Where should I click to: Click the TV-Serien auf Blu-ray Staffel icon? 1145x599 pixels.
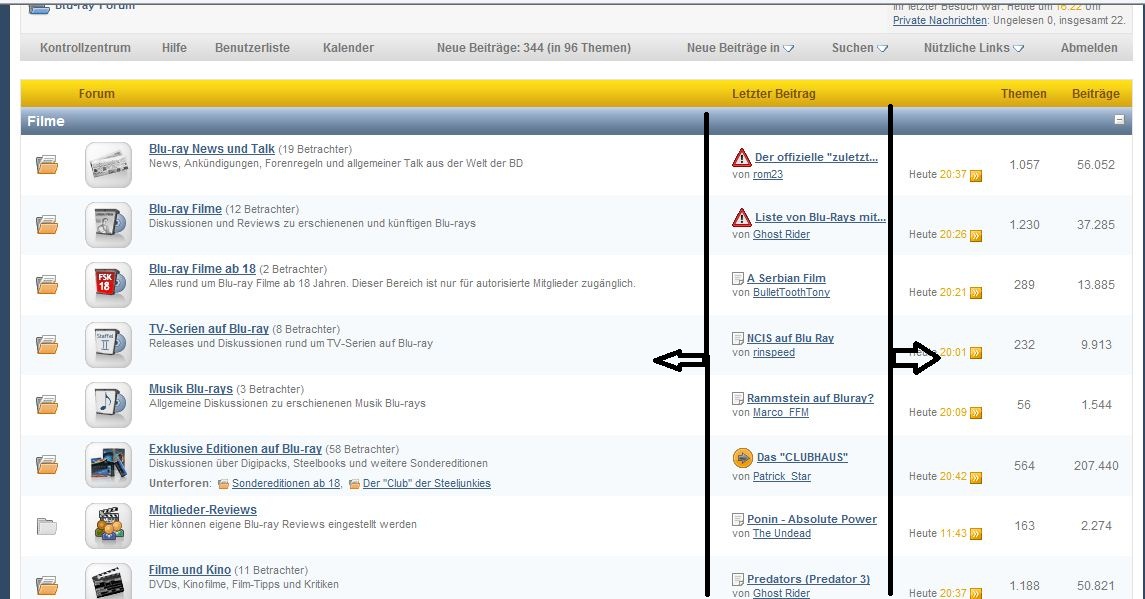pos(109,344)
